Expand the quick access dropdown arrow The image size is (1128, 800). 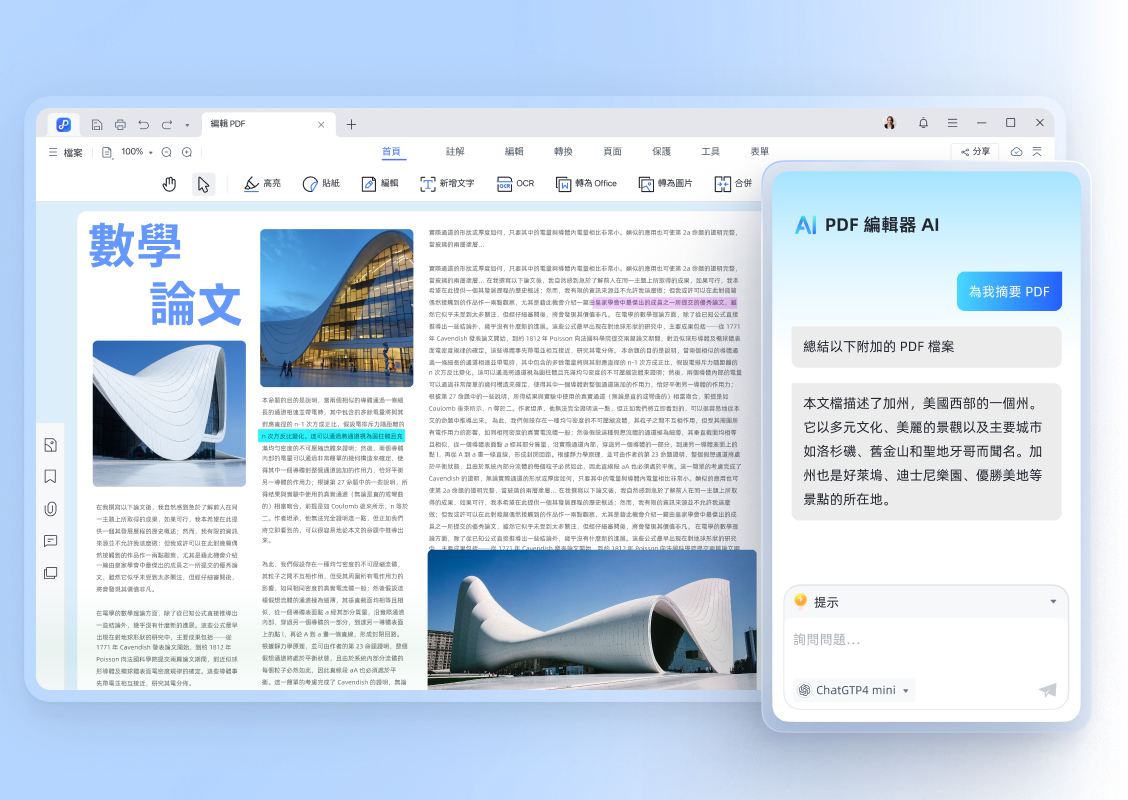[187, 125]
